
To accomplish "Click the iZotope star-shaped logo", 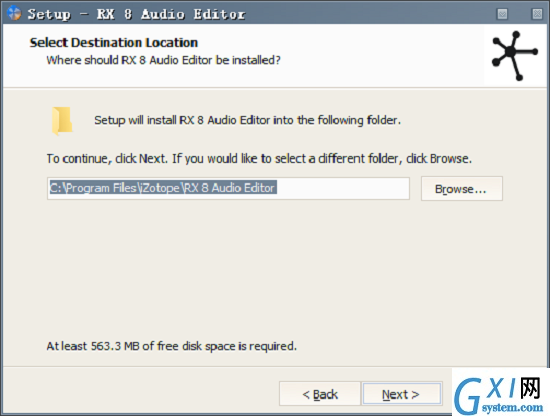I will [515, 55].
